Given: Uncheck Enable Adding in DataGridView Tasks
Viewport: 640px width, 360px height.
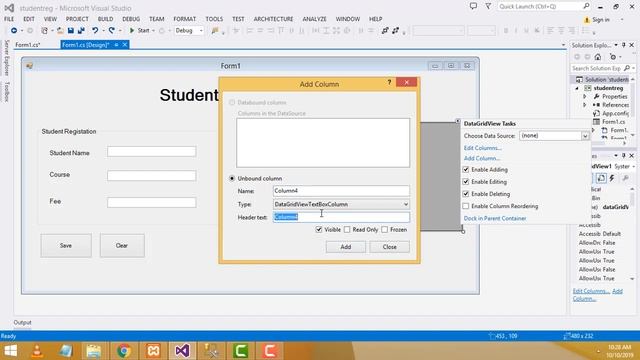Looking at the screenshot, I should point(466,169).
